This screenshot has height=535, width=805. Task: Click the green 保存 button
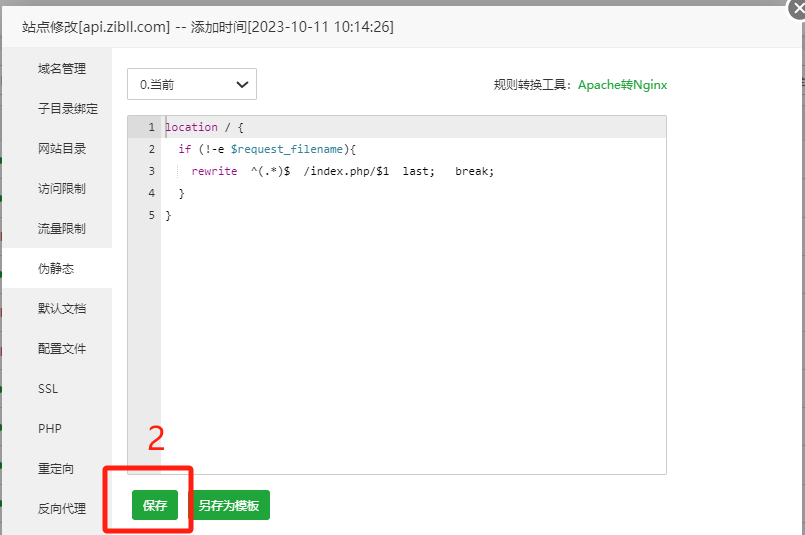154,506
